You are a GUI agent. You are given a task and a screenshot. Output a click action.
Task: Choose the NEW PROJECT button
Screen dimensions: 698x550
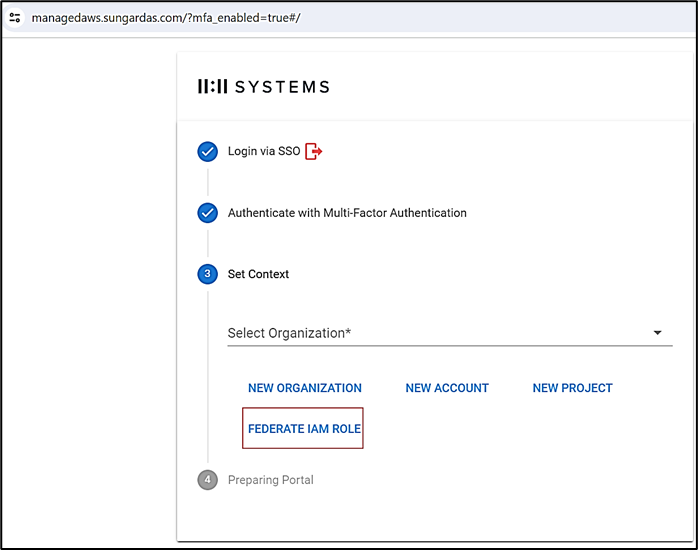click(572, 388)
